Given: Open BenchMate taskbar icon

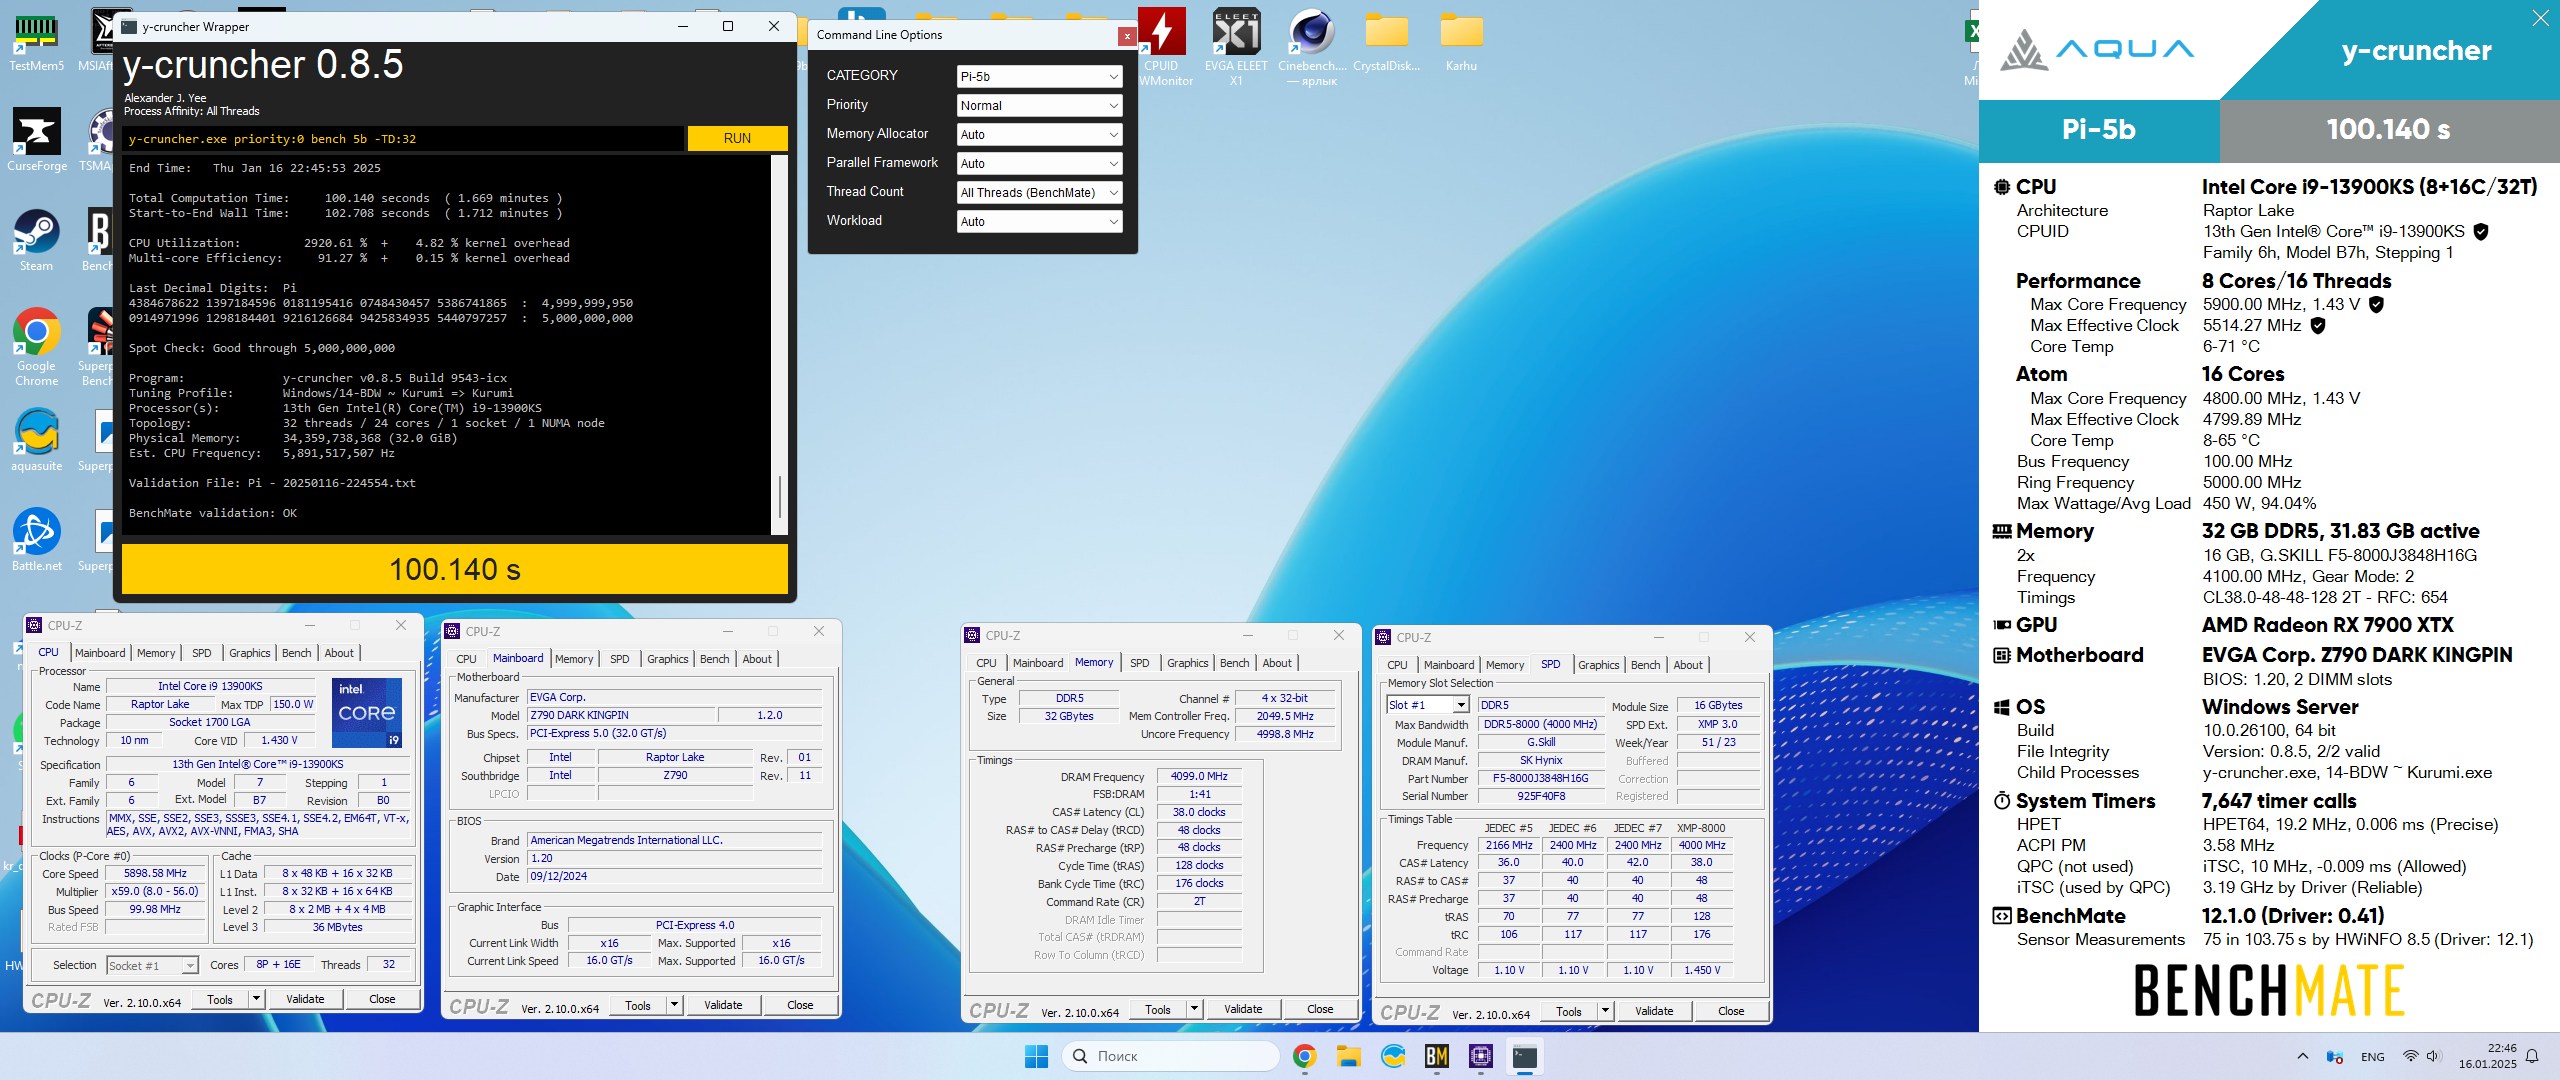Looking at the screenshot, I should tap(1437, 1056).
